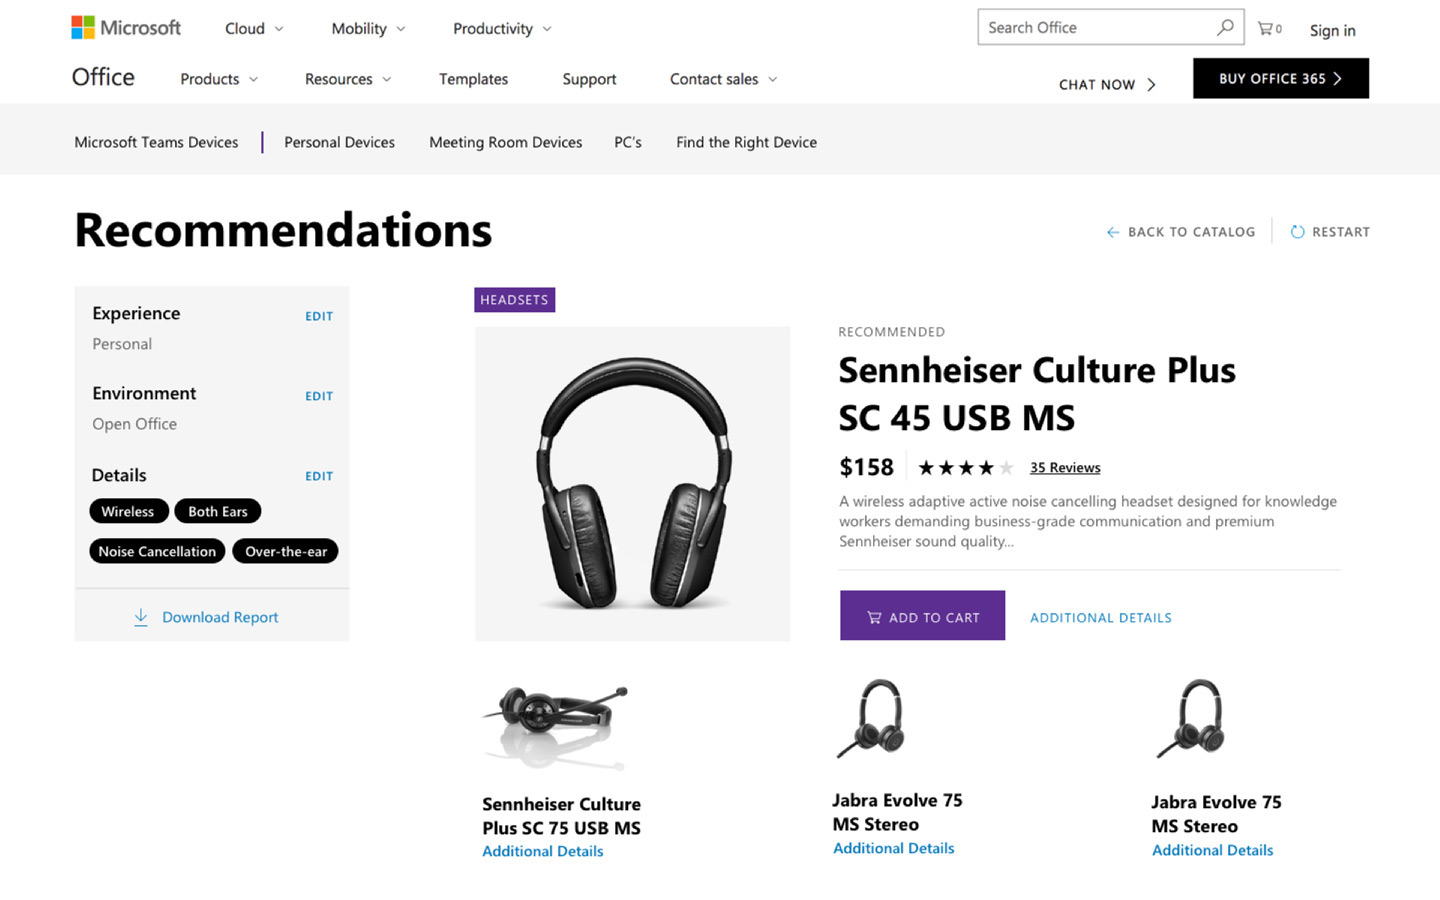This screenshot has height=900, width=1440.
Task: Toggle the Noise Cancellation filter tag
Action: [x=157, y=551]
